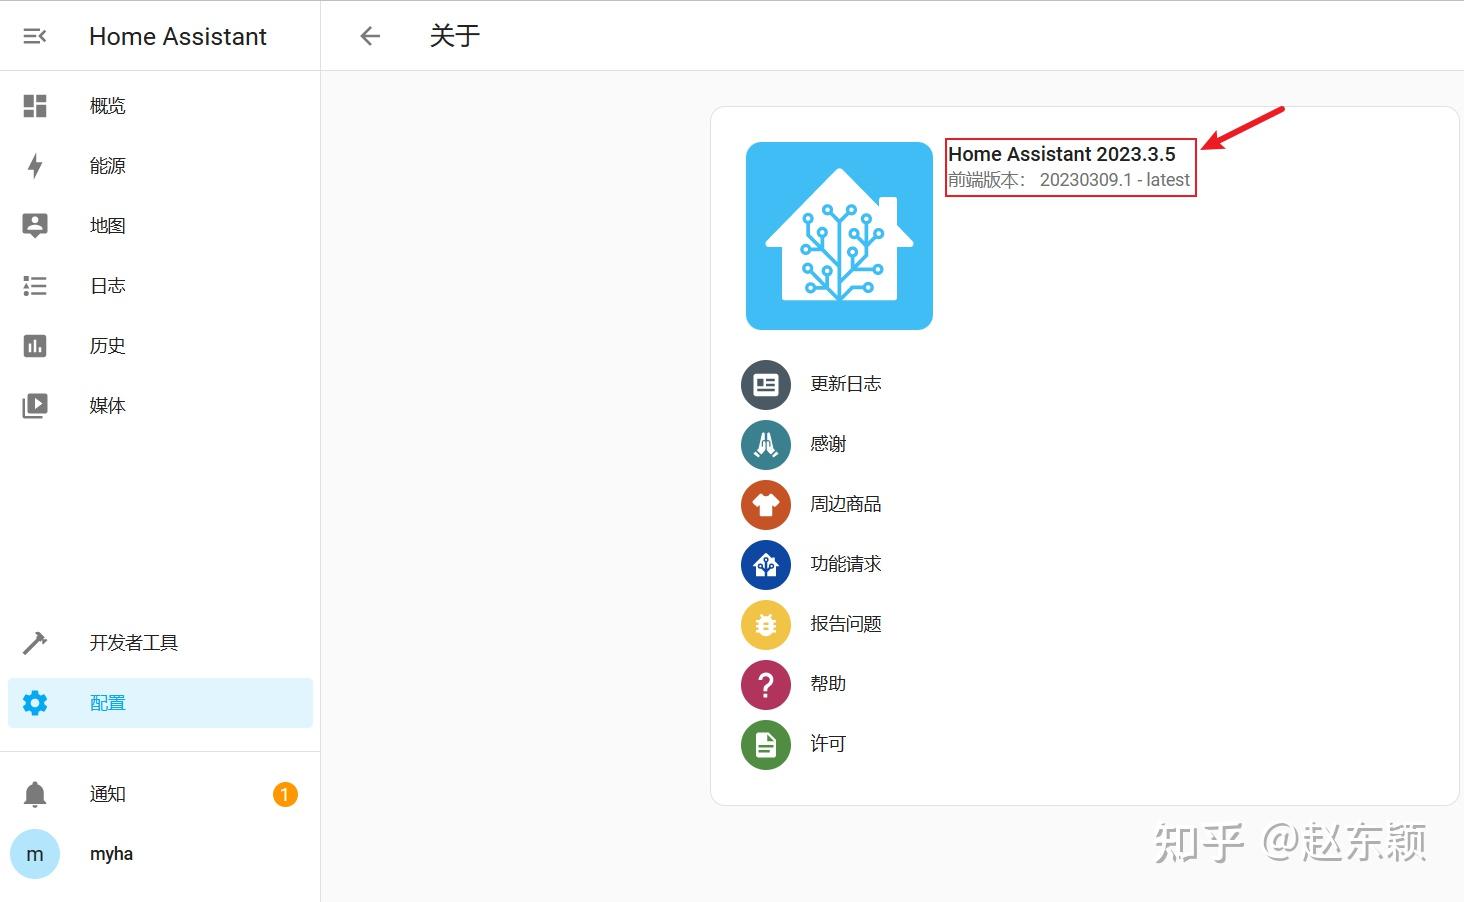Click the 概览 dashboard icon

click(x=35, y=106)
